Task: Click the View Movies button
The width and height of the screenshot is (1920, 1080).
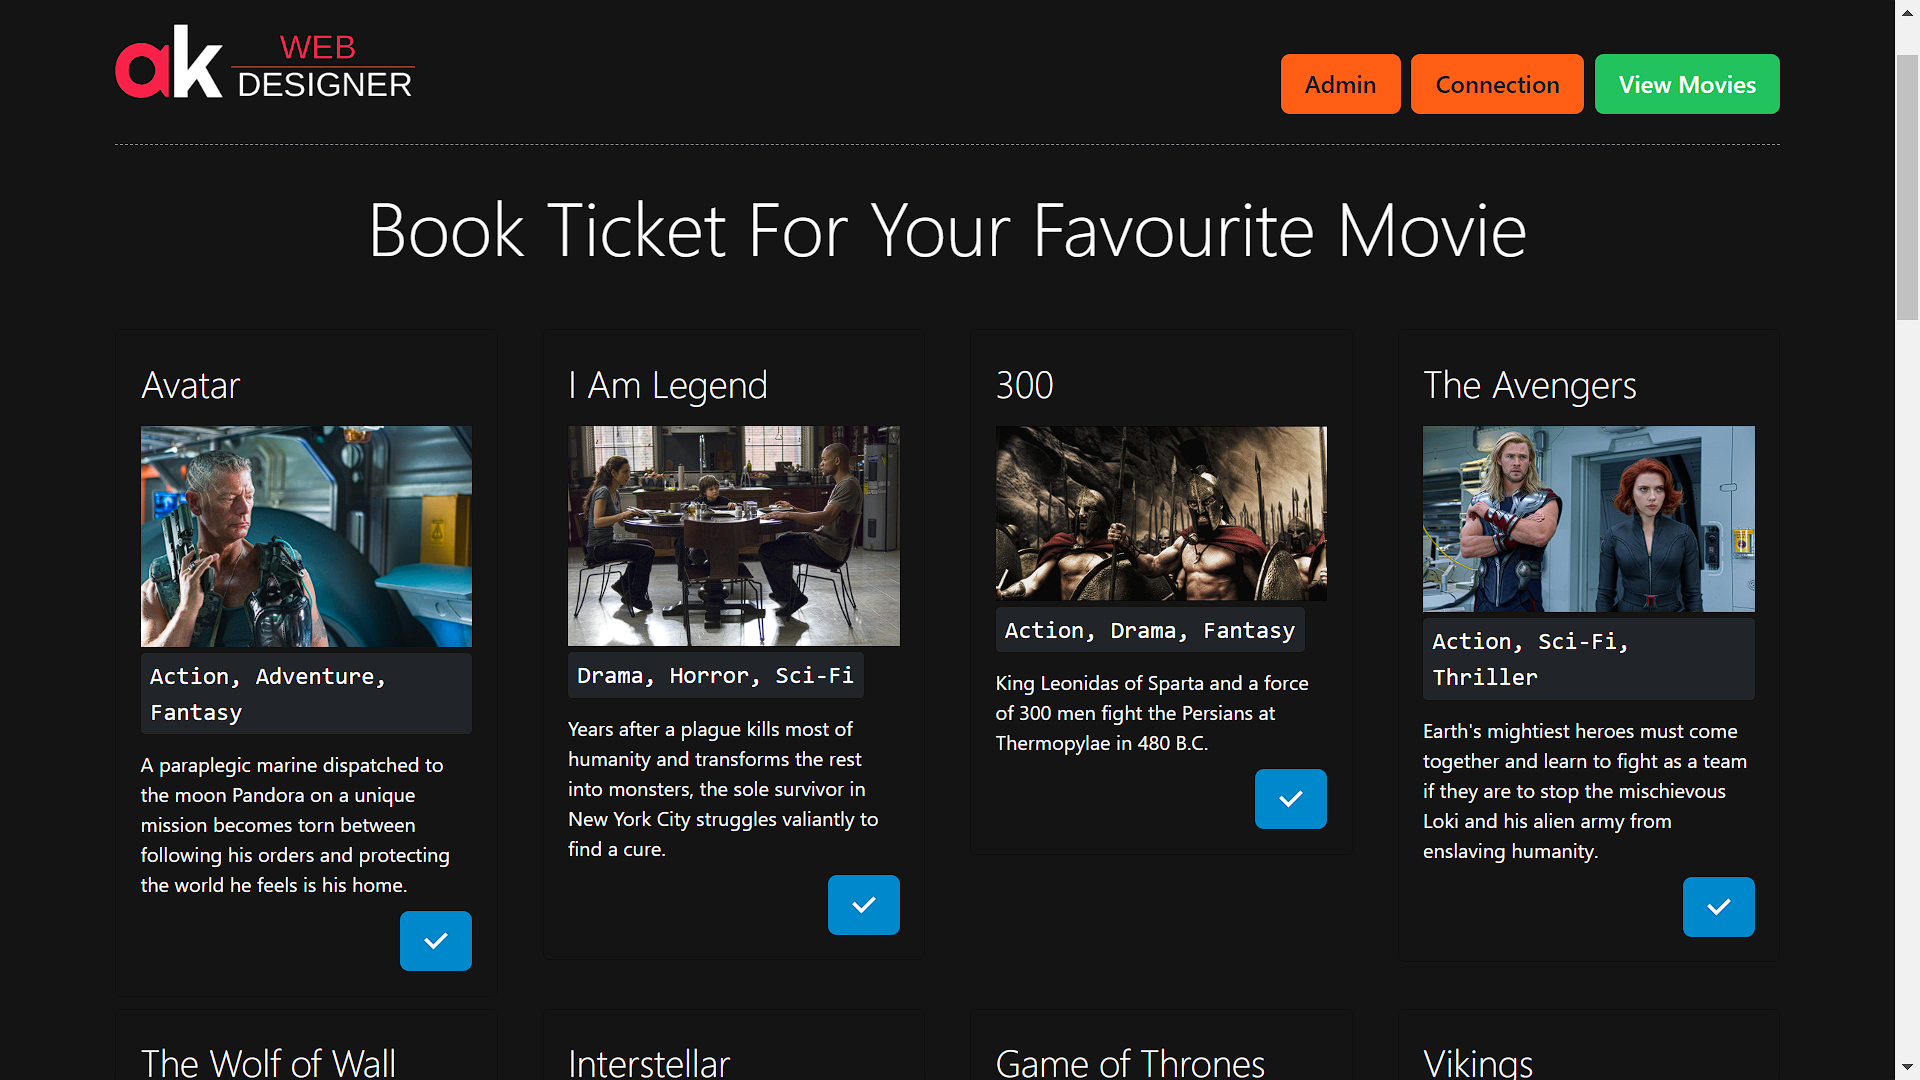Action: [1687, 84]
